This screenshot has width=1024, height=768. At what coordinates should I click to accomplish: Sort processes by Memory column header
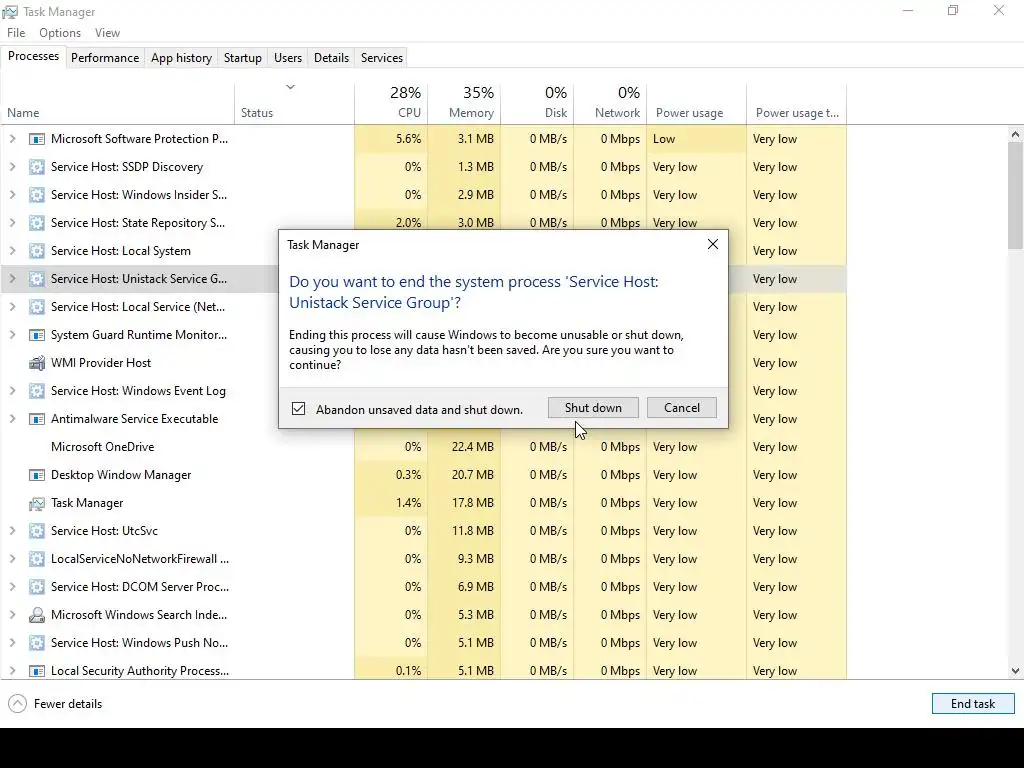coord(464,103)
